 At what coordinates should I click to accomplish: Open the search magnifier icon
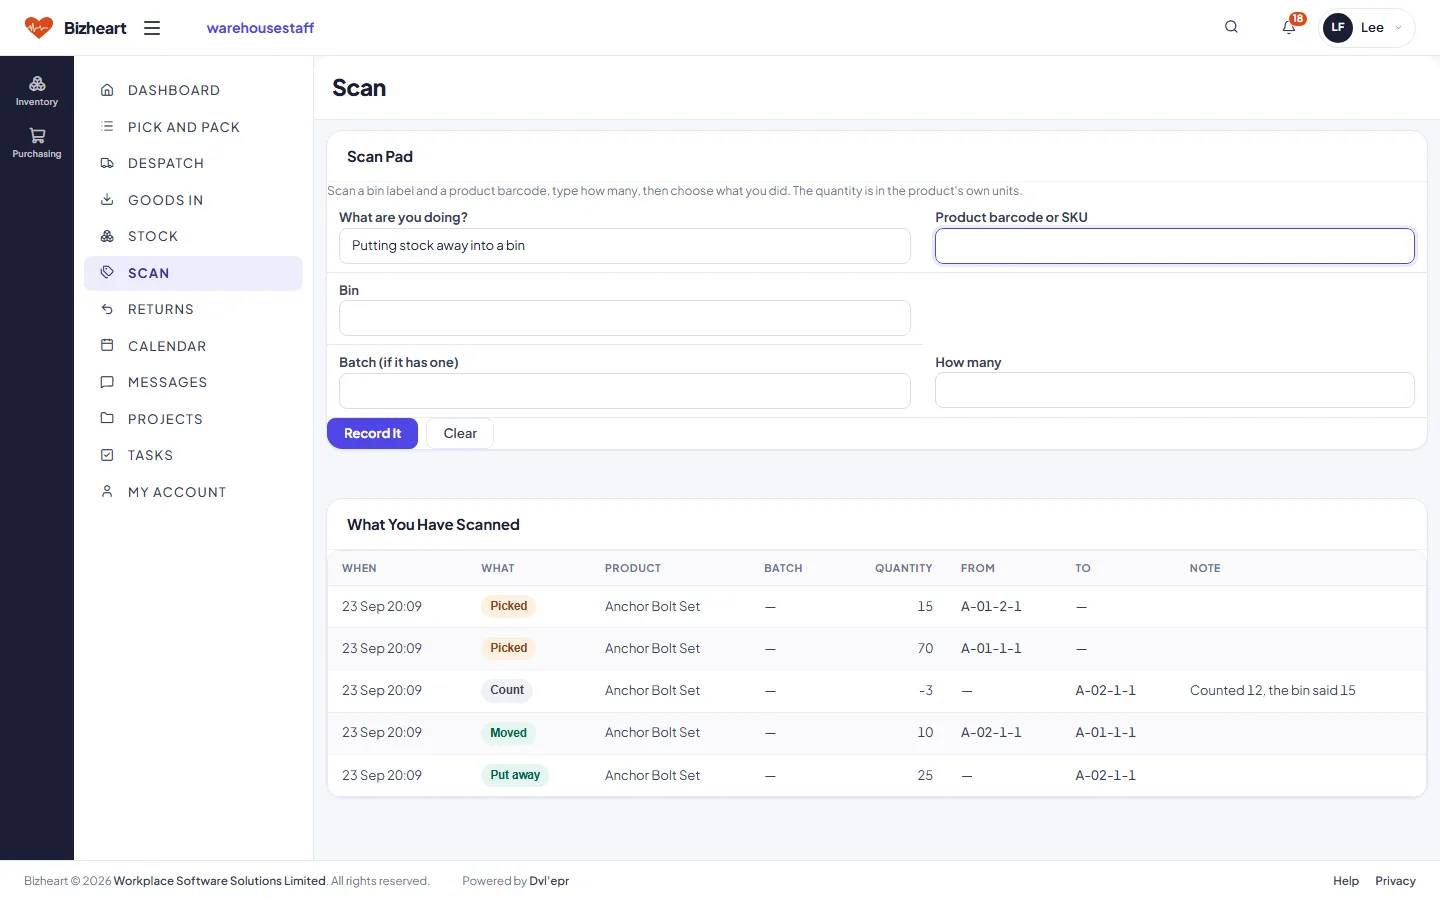[1231, 27]
